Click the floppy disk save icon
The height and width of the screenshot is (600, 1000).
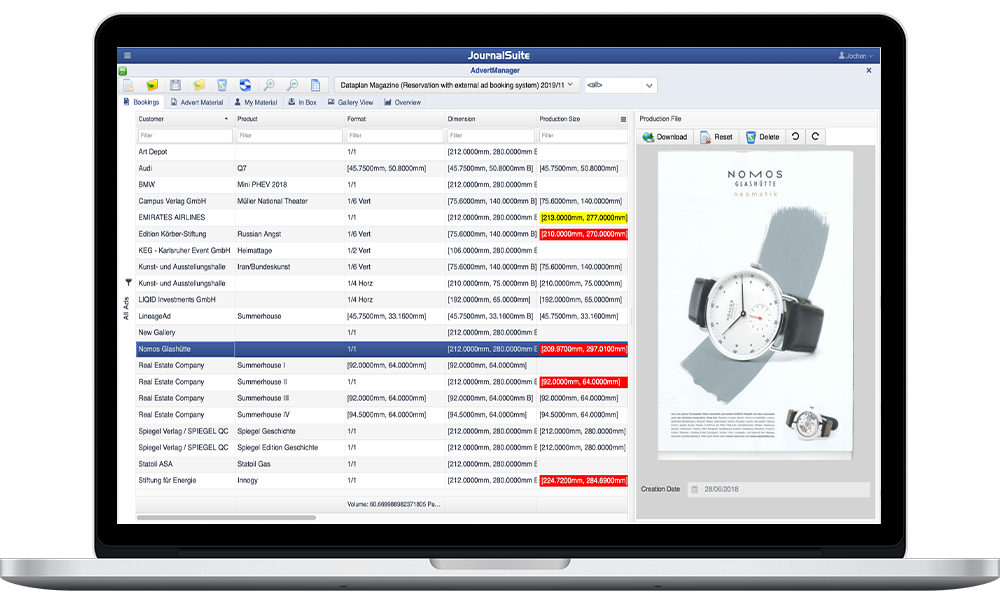pos(175,86)
